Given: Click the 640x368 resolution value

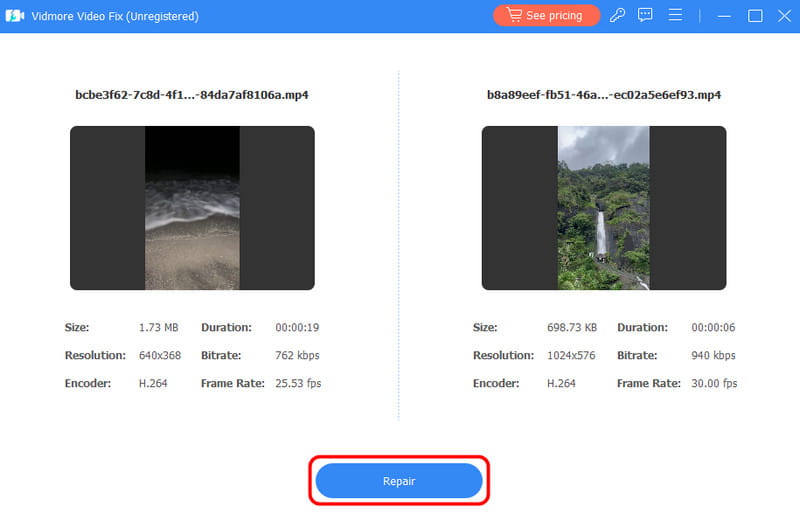Looking at the screenshot, I should tap(161, 355).
